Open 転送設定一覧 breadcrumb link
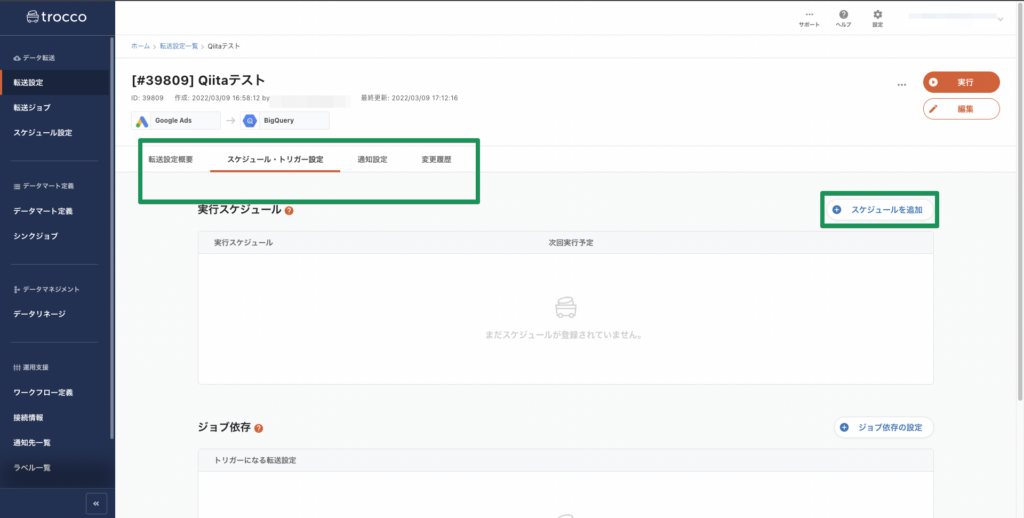1024x518 pixels. [179, 46]
